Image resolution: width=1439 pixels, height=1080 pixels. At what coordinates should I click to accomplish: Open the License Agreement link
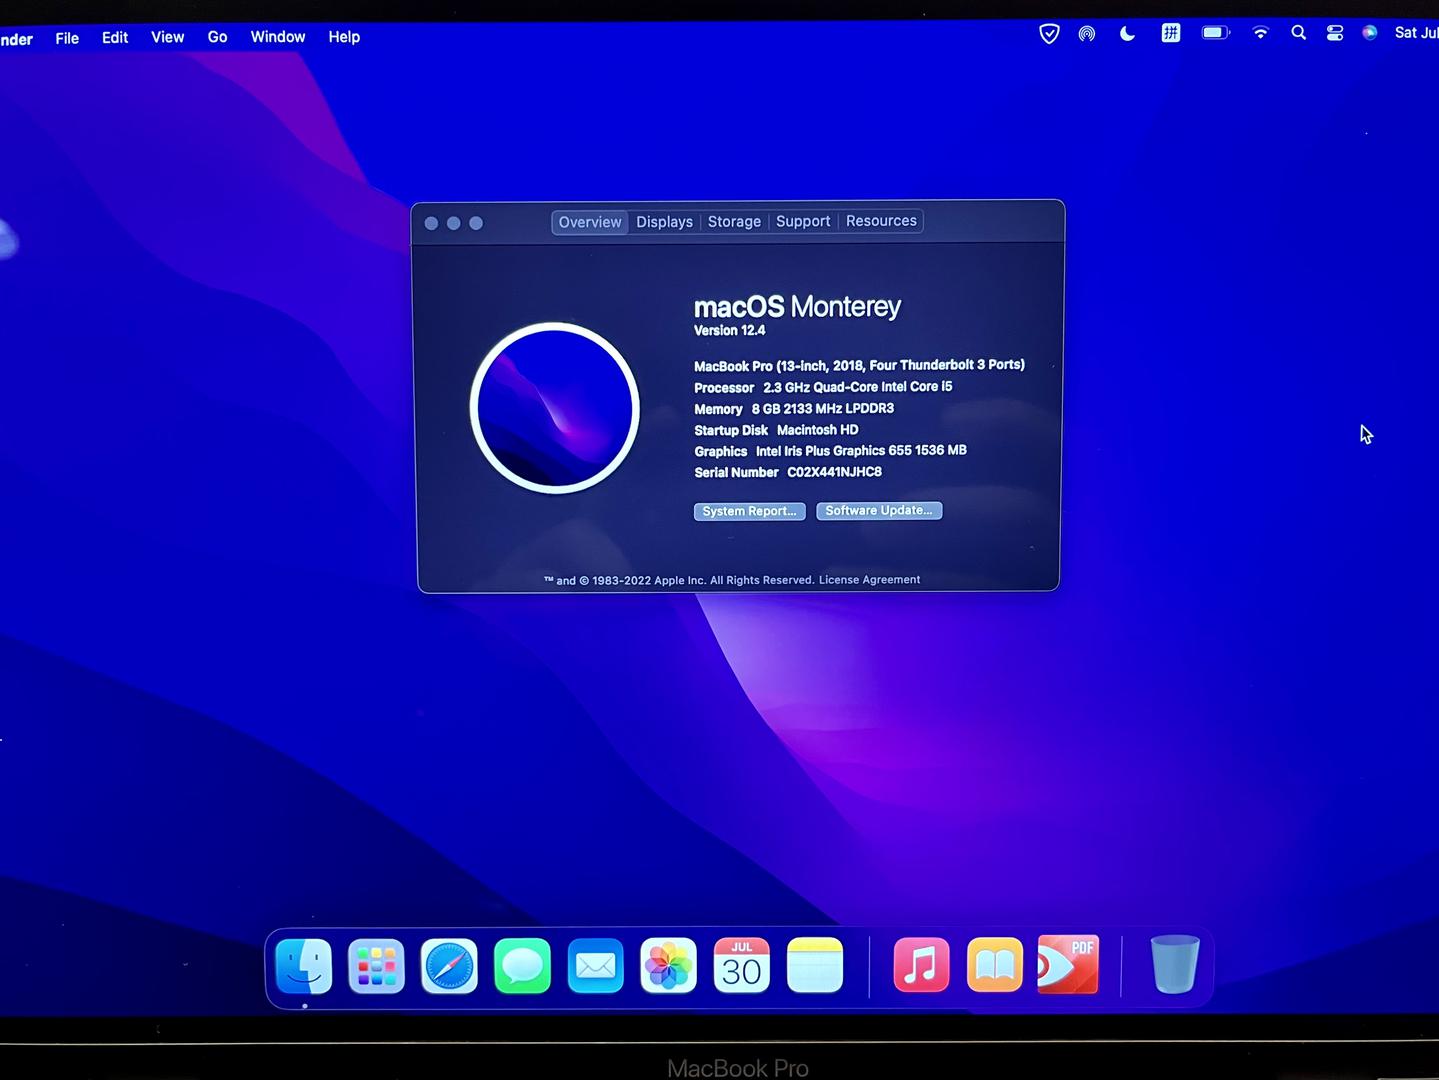coord(869,580)
